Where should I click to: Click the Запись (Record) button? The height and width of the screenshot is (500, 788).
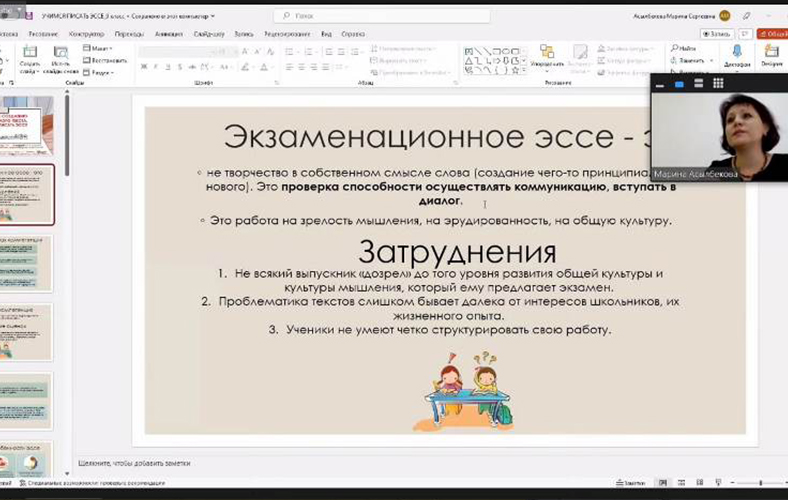(716, 33)
